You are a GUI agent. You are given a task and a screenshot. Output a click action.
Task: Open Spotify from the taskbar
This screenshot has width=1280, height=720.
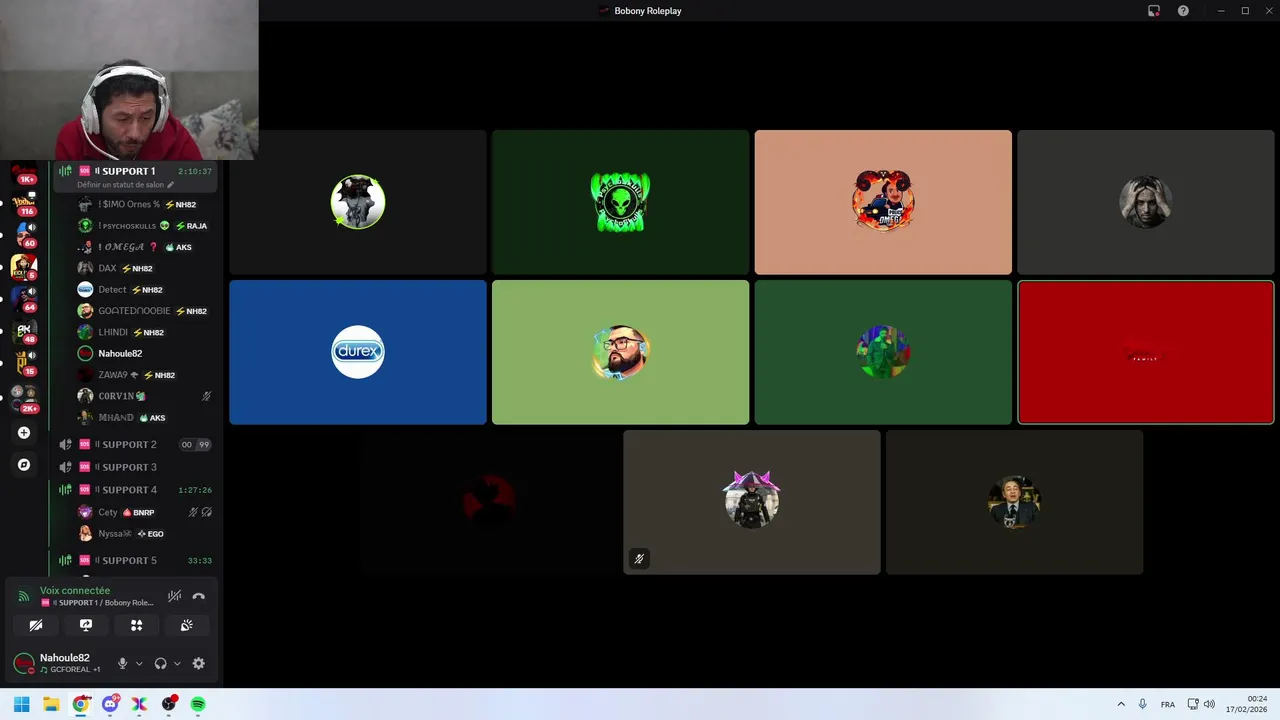click(x=198, y=704)
